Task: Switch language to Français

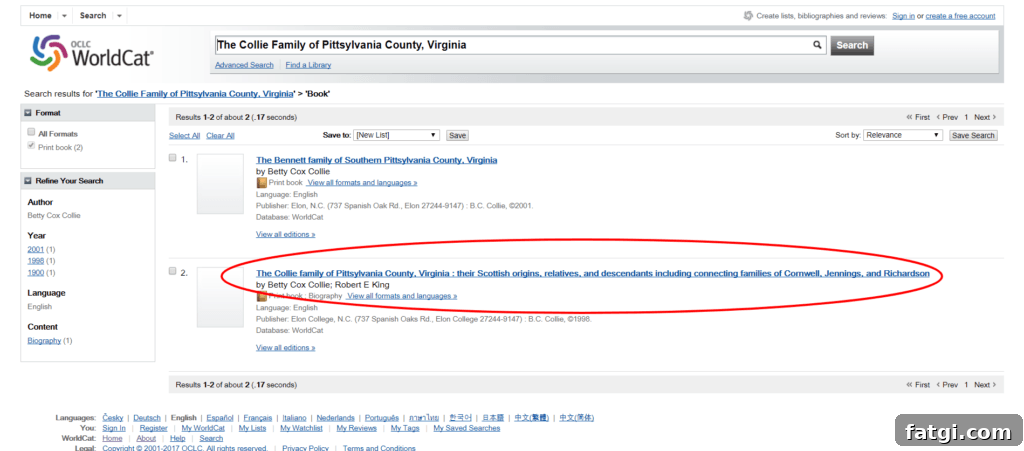Action: pos(258,418)
